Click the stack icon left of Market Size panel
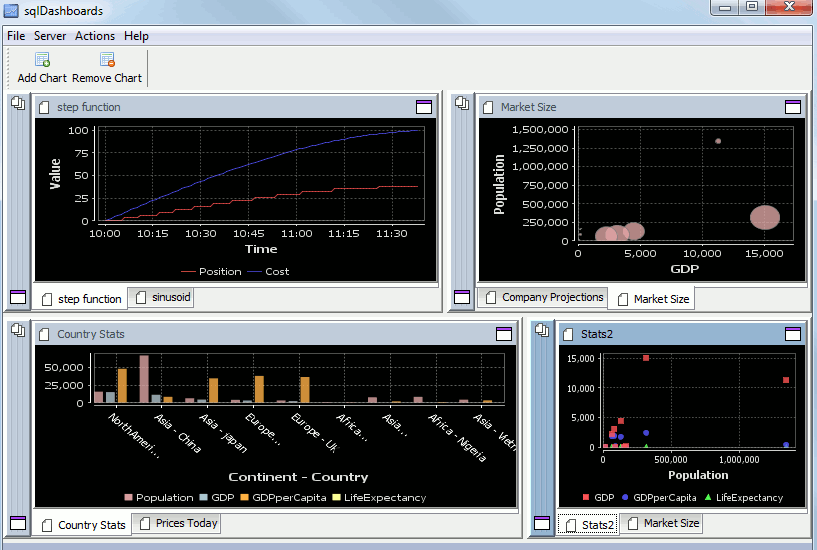The image size is (817, 550). [x=462, y=103]
